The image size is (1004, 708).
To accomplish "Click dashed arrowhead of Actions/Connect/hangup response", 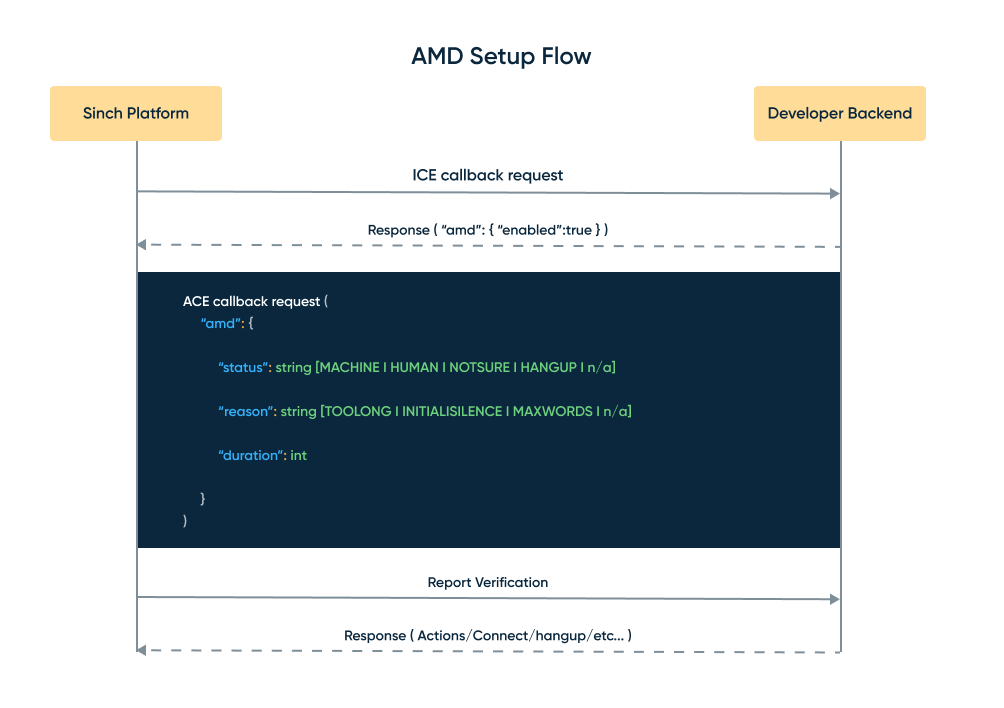I will pyautogui.click(x=143, y=650).
